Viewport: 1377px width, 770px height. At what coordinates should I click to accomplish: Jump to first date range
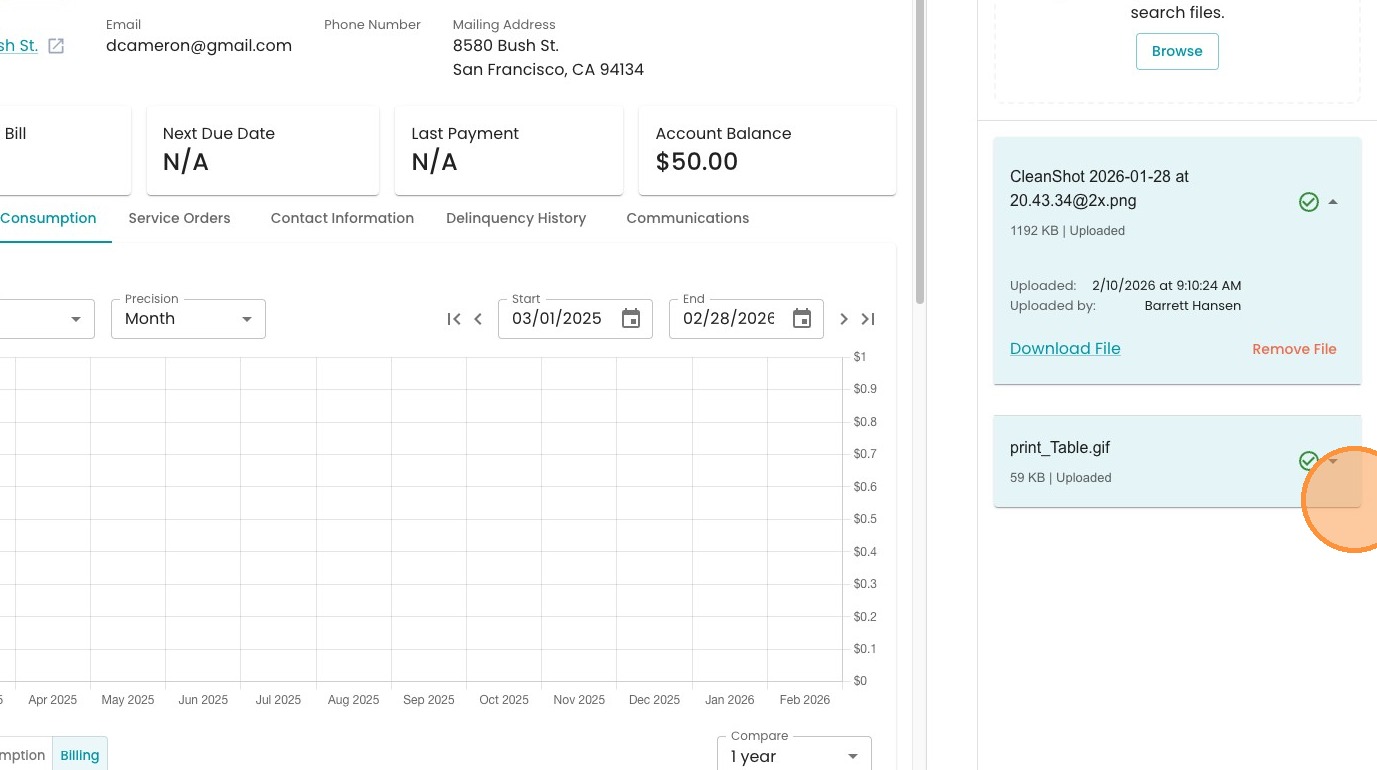(454, 319)
